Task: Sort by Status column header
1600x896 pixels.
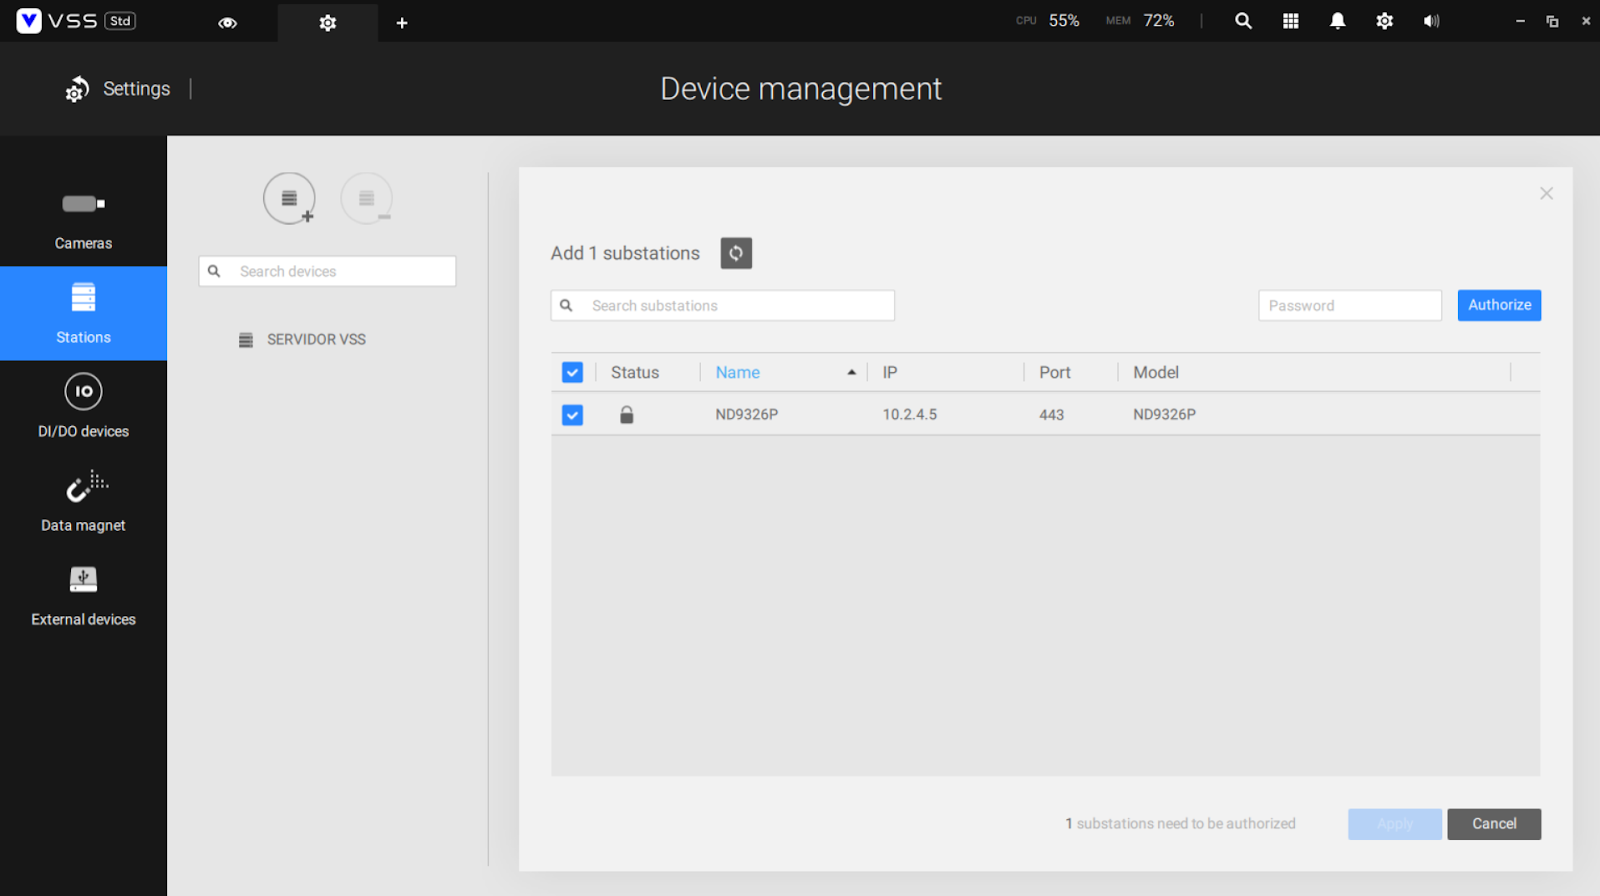Action: (635, 372)
